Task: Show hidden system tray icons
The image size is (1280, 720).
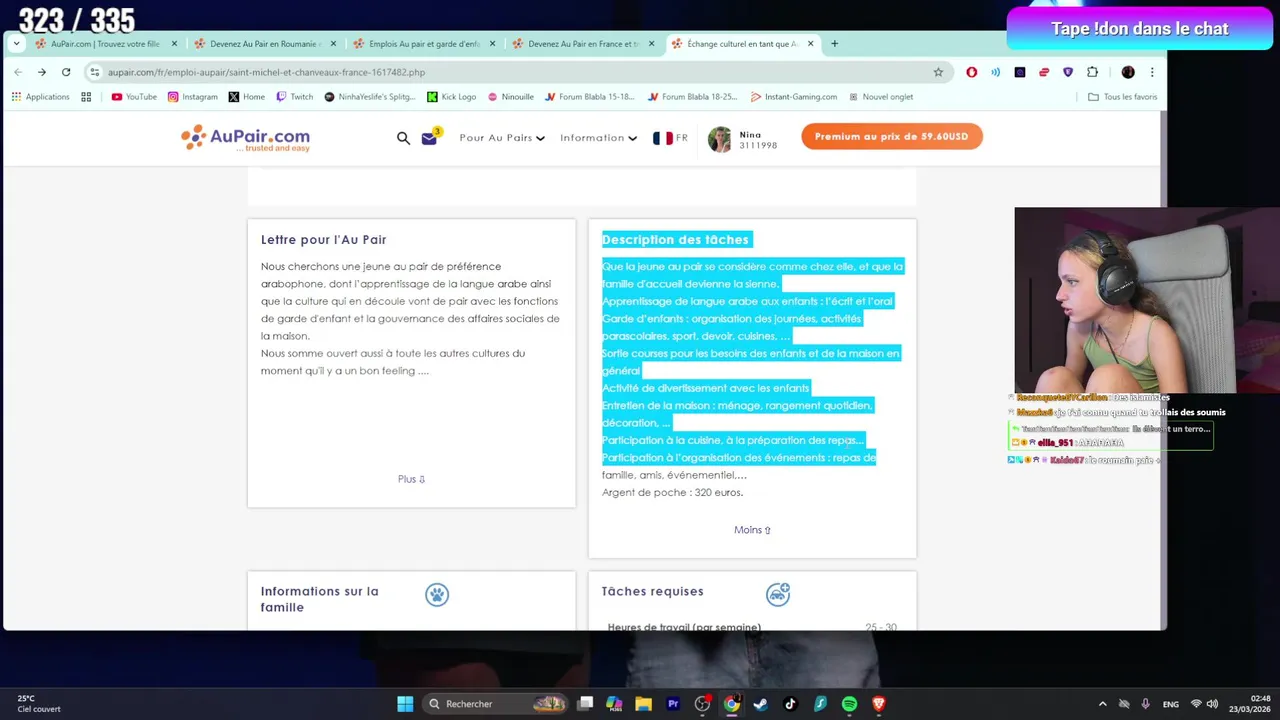Action: 1103,704
